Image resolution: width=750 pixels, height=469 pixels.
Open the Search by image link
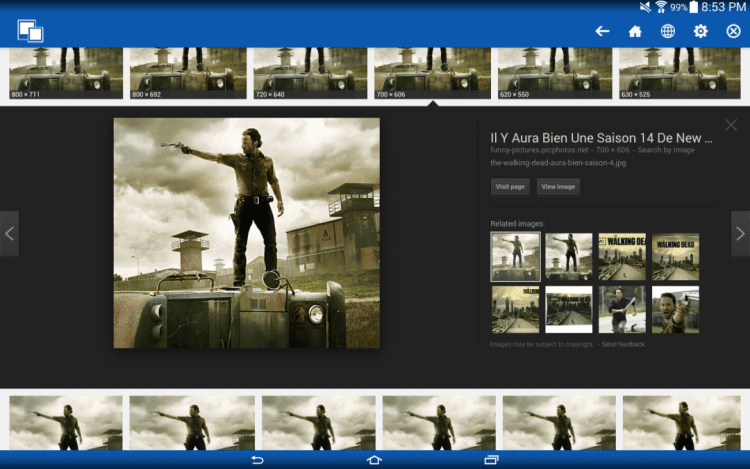666,150
